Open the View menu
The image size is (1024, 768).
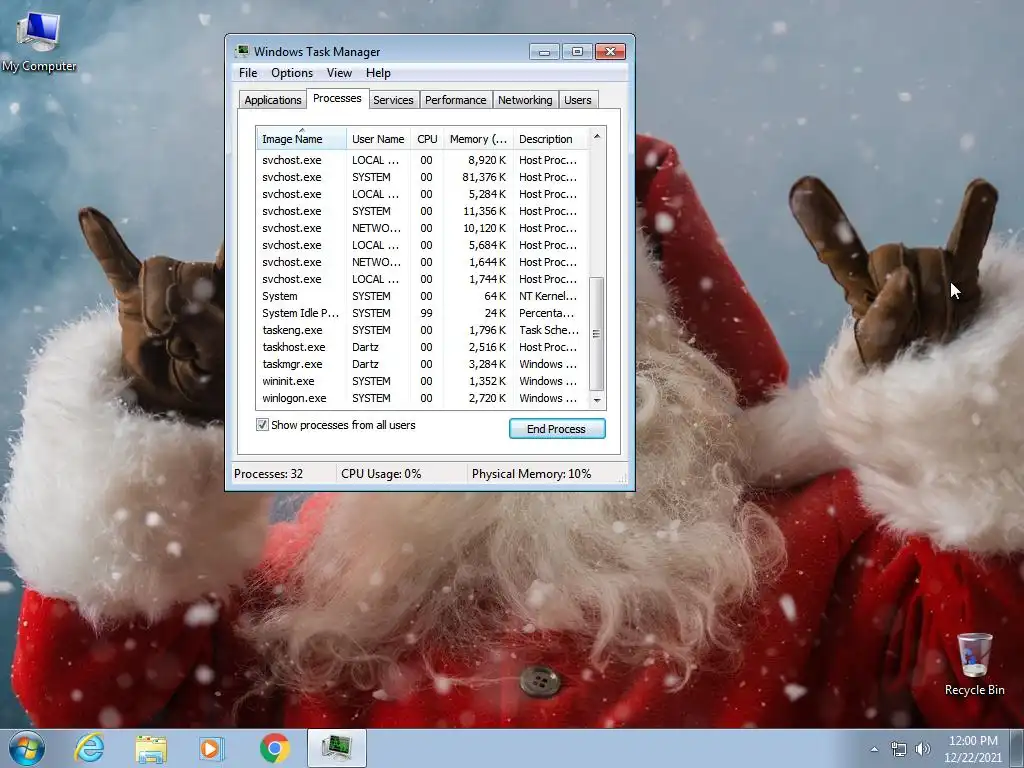[339, 73]
